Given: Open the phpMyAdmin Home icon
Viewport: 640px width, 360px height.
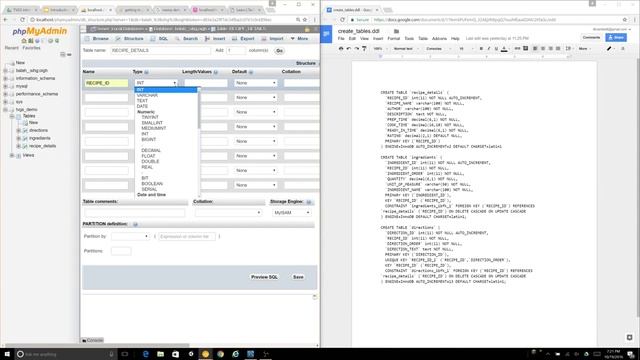Looking at the screenshot, I should click(24, 41).
